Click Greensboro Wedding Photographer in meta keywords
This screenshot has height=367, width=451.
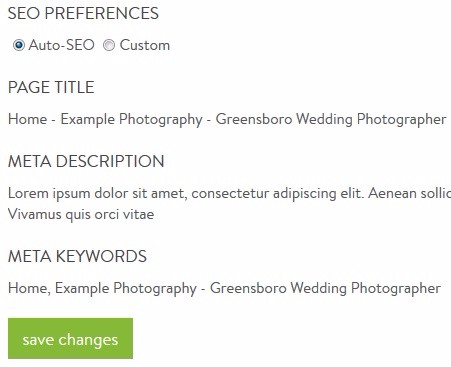[325, 289]
